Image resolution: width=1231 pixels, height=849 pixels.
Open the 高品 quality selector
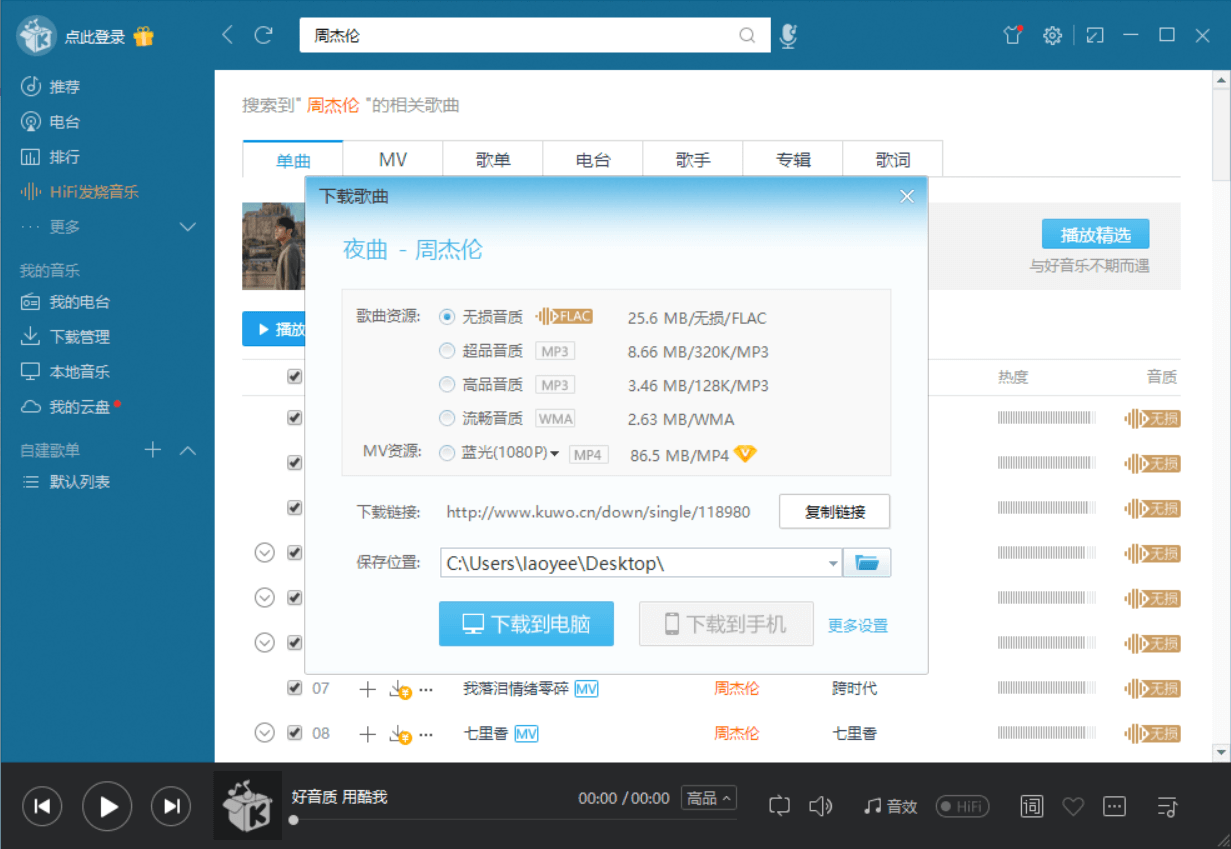click(x=709, y=798)
